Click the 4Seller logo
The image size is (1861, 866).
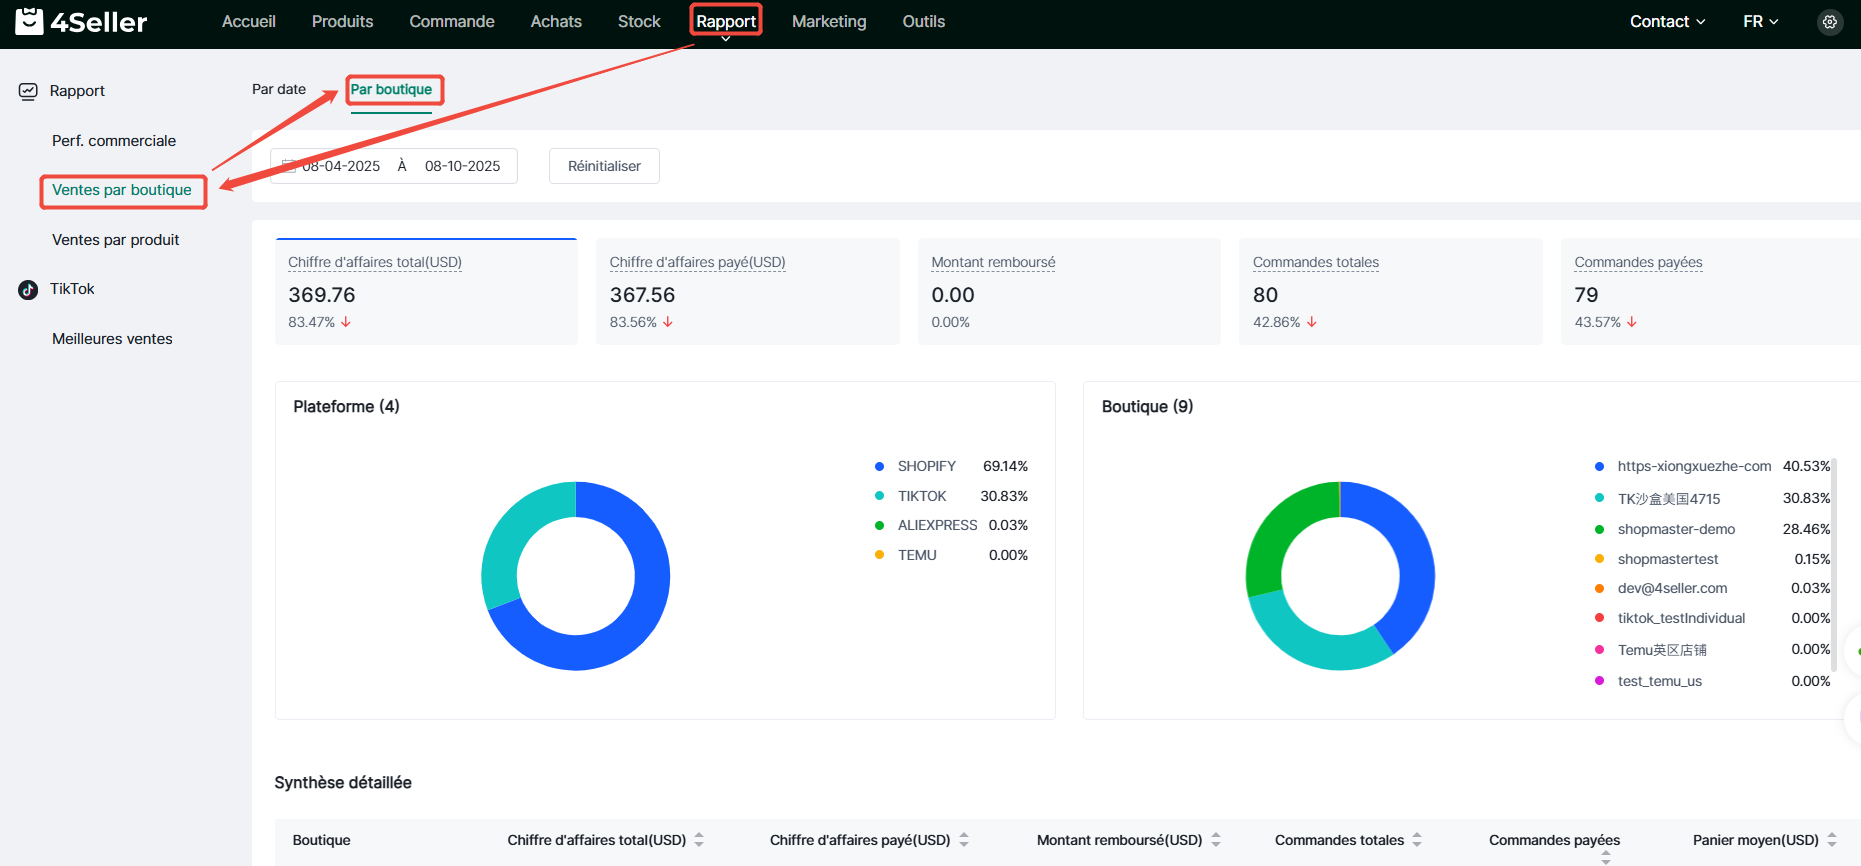(x=81, y=21)
